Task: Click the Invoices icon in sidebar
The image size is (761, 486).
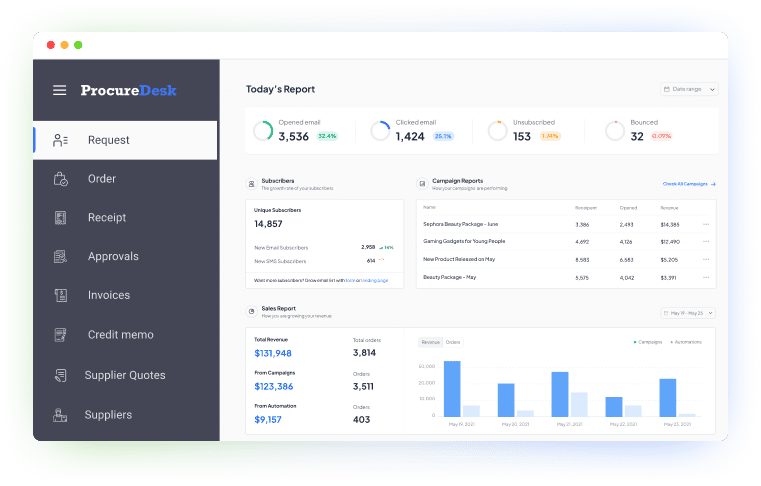Action: (61, 296)
